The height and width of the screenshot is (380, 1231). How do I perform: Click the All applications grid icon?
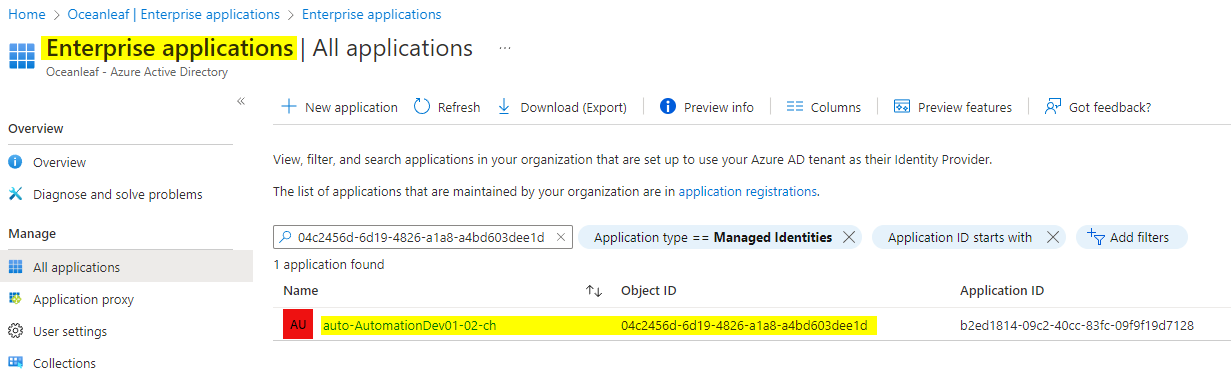tap(15, 267)
